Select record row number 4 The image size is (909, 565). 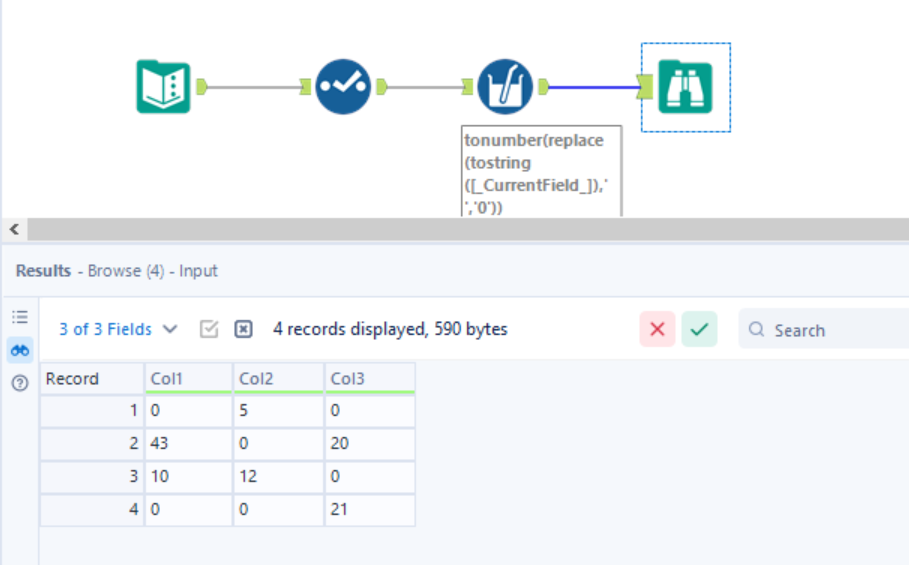(92, 509)
